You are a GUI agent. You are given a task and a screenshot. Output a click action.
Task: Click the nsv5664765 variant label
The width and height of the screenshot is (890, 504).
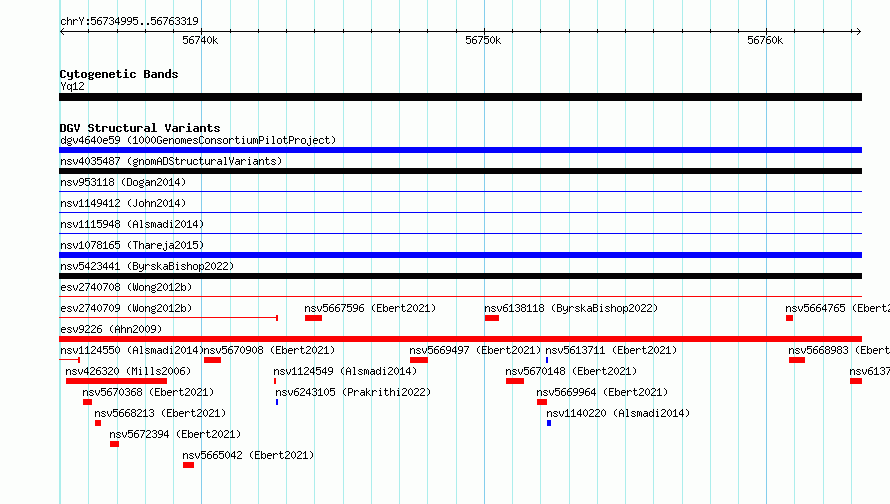click(837, 308)
